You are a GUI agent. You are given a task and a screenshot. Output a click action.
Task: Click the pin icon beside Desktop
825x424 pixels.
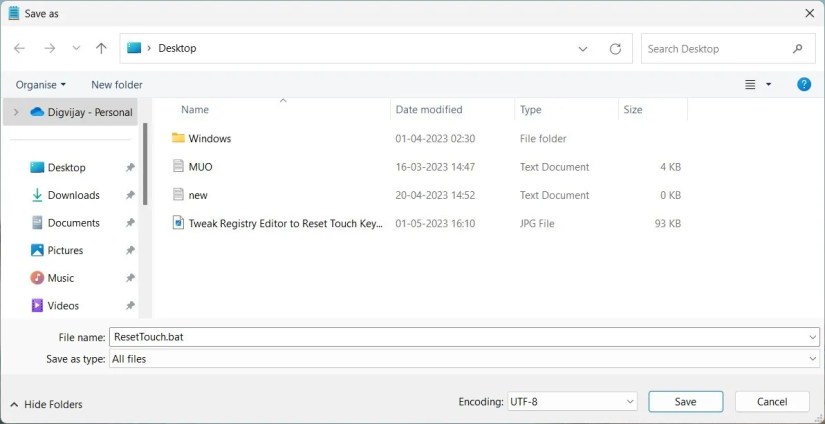point(130,167)
